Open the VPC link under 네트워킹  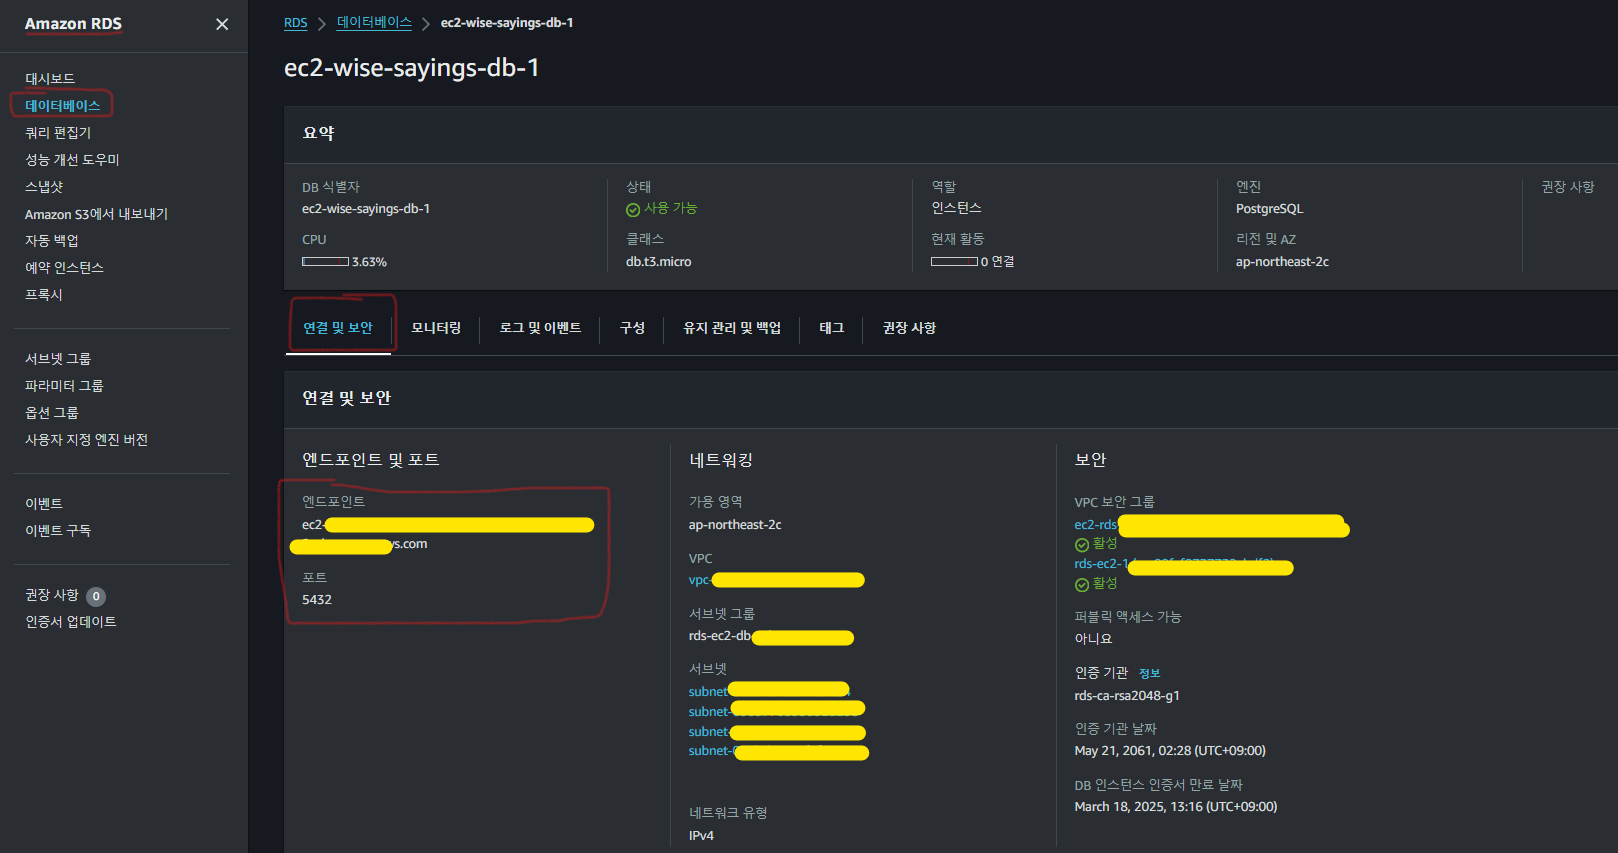[776, 580]
